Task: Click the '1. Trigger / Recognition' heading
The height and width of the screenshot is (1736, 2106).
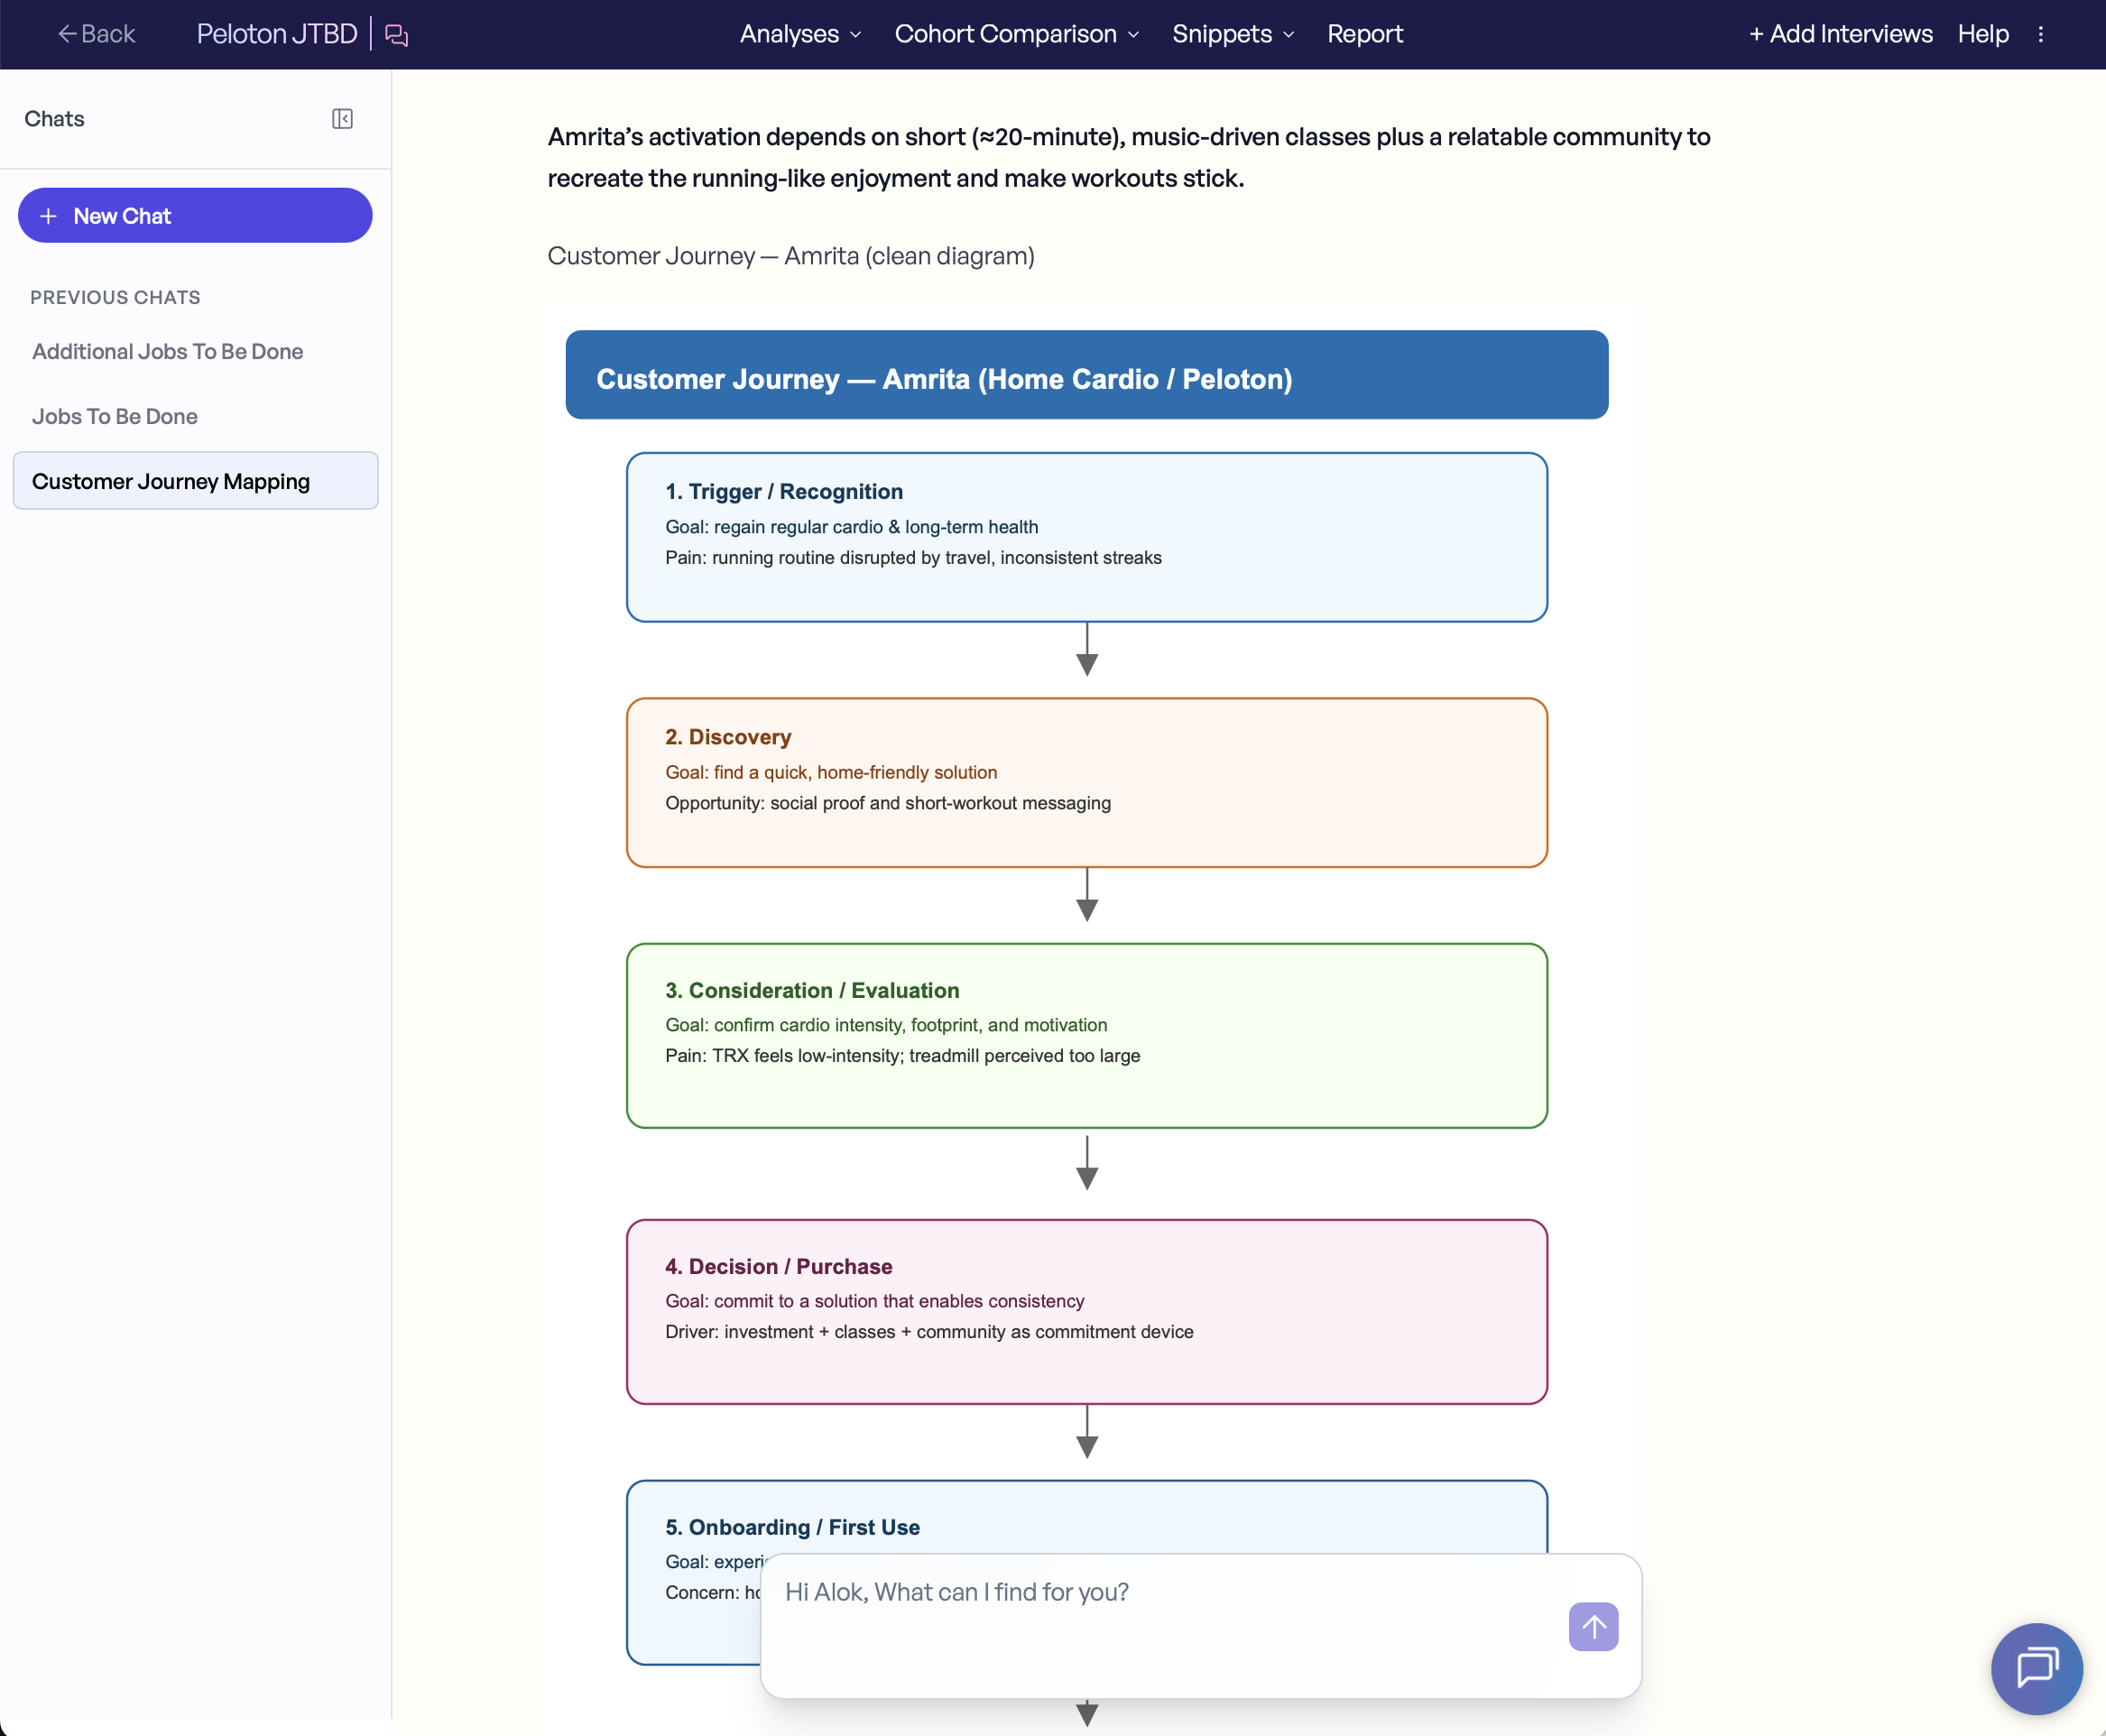Action: (x=784, y=492)
